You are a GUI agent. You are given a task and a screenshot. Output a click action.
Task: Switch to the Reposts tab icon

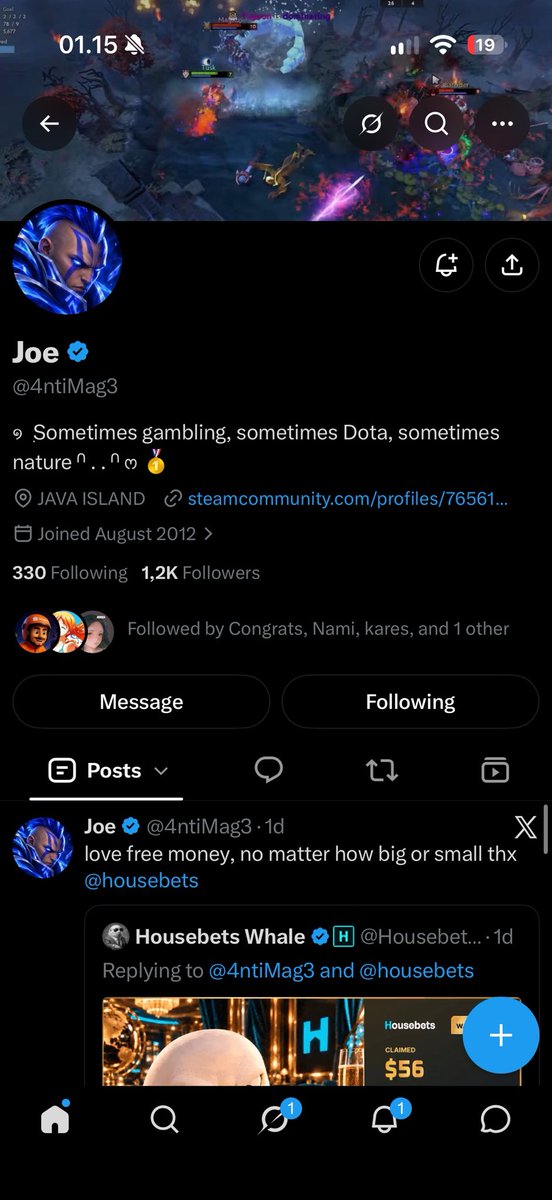[382, 770]
